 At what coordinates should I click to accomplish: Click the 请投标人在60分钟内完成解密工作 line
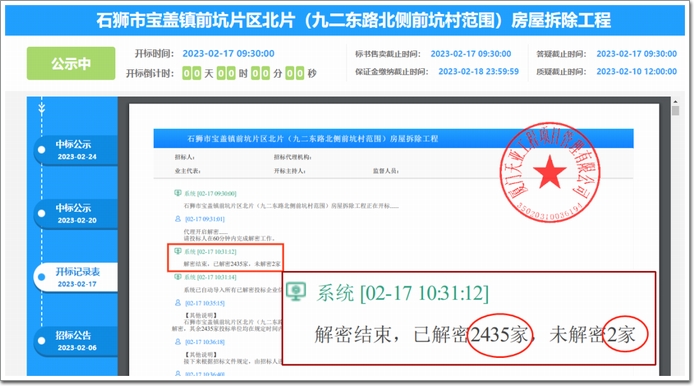(x=229, y=238)
